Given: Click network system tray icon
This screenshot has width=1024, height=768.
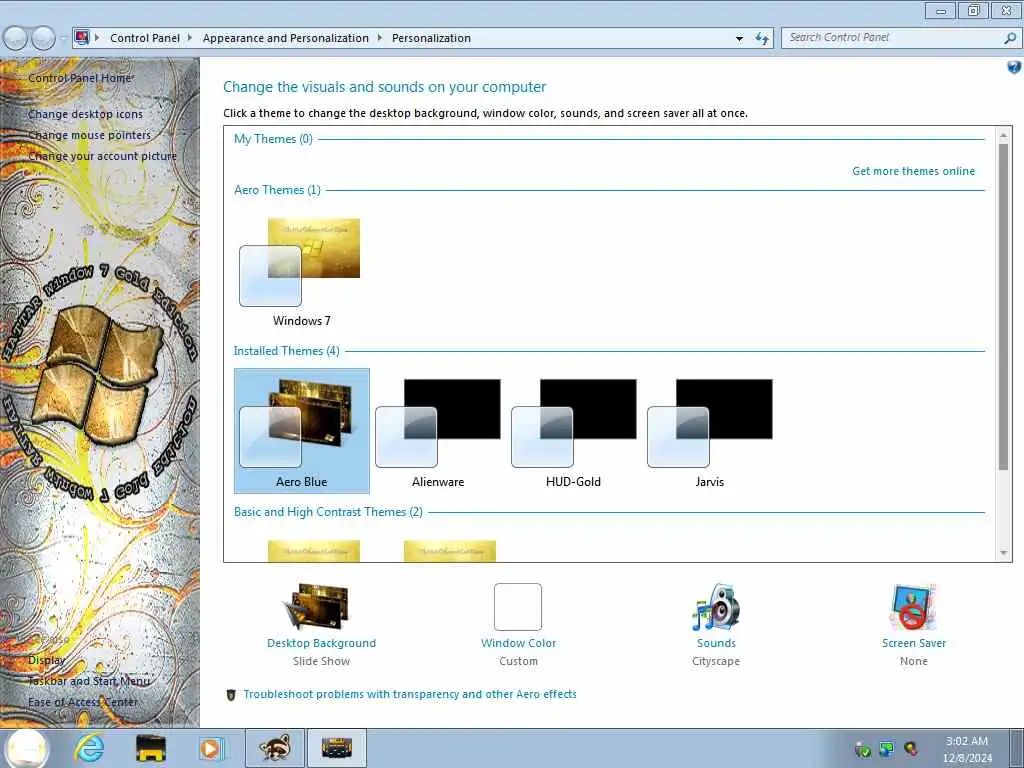Looking at the screenshot, I should [x=887, y=749].
